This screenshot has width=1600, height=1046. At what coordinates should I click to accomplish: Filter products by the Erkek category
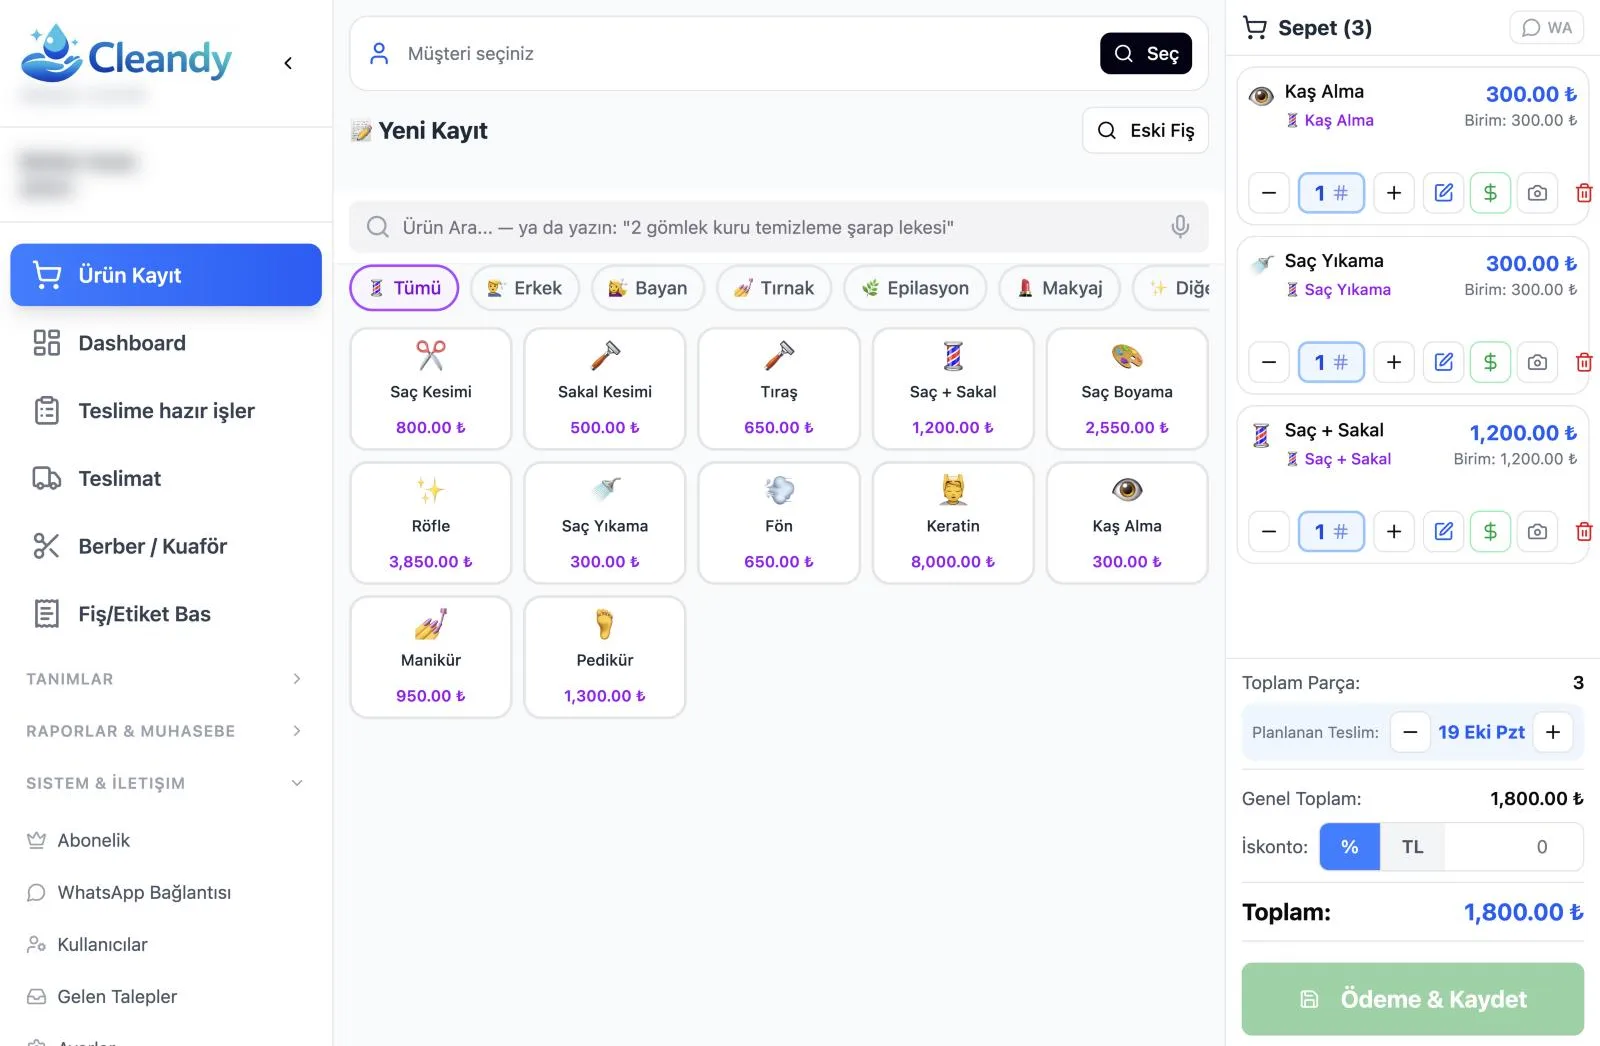(525, 288)
